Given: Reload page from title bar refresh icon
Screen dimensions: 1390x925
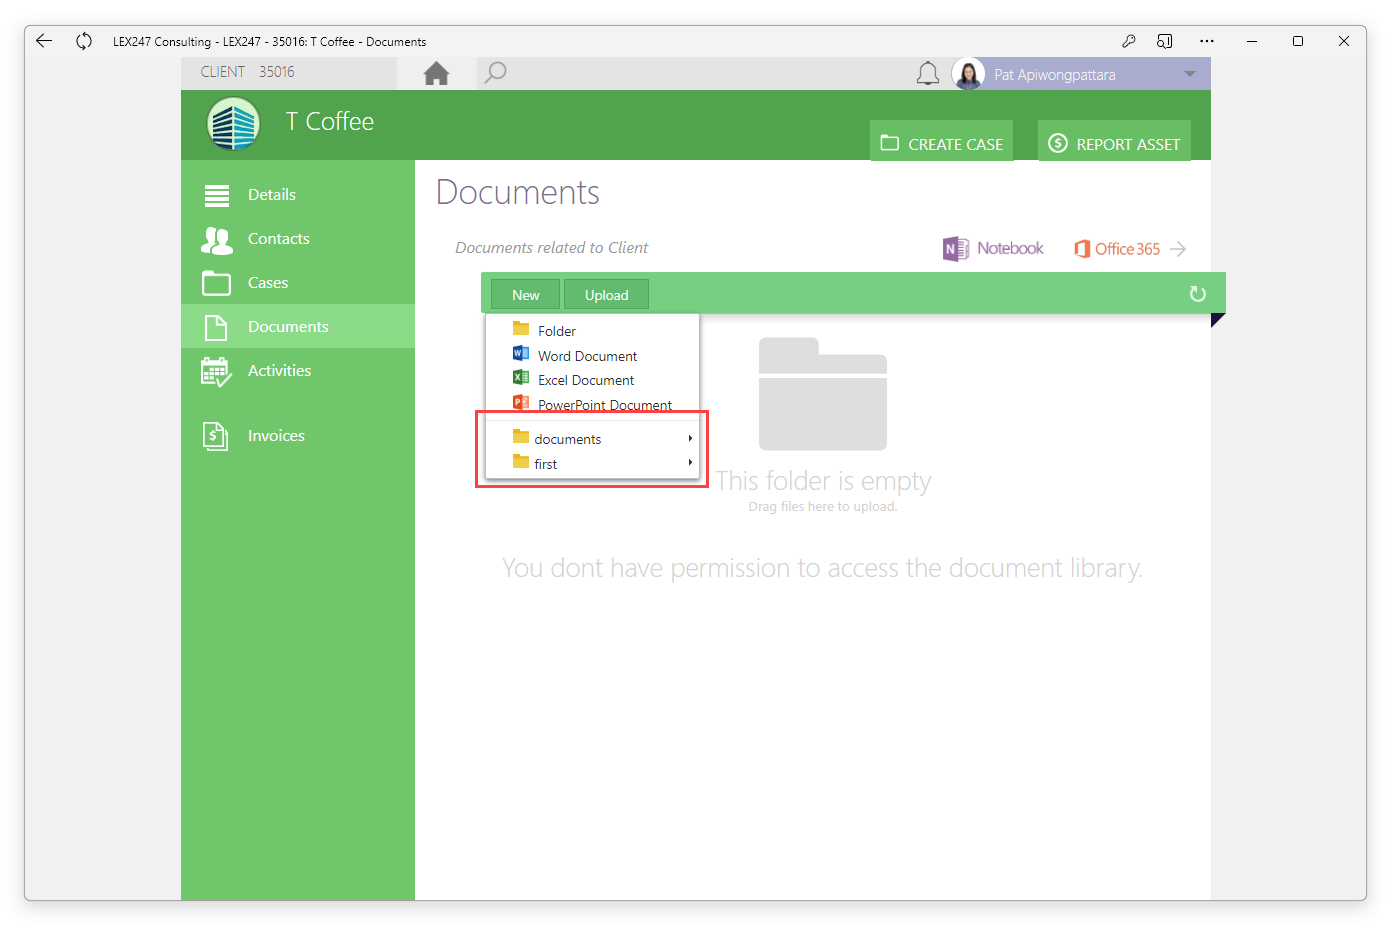Looking at the screenshot, I should click(84, 41).
